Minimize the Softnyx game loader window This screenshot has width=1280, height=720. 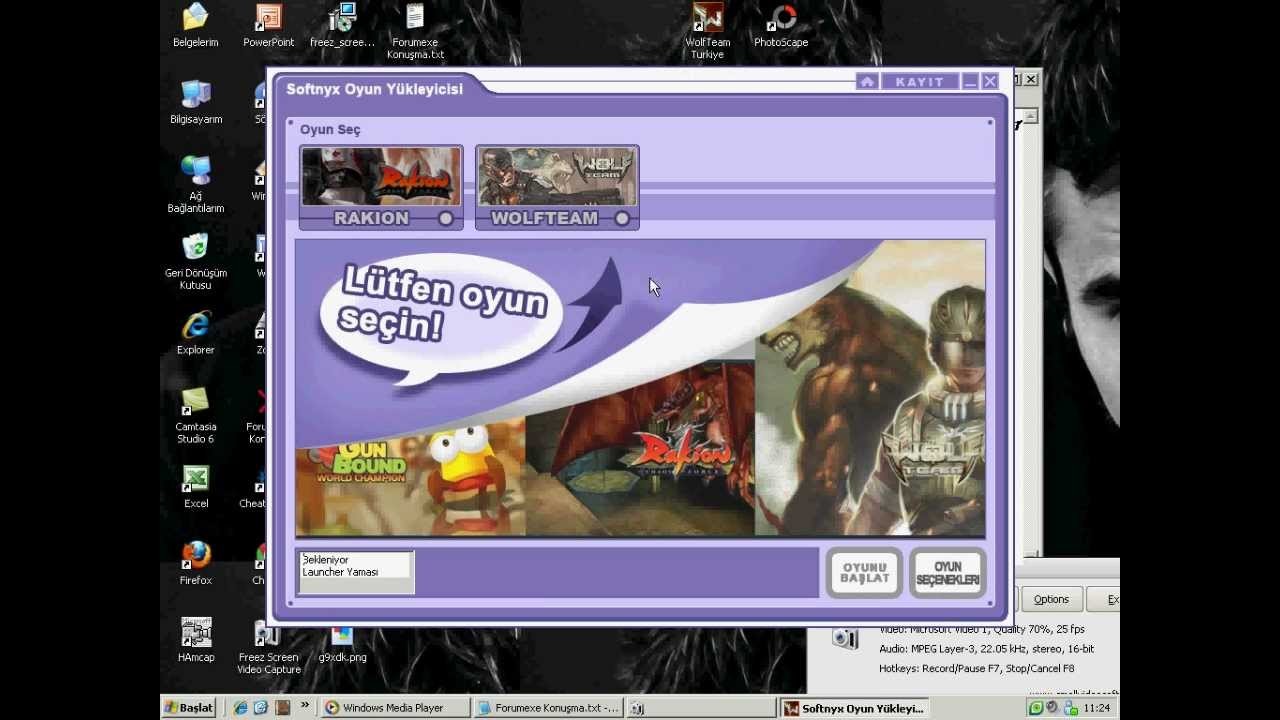(970, 82)
